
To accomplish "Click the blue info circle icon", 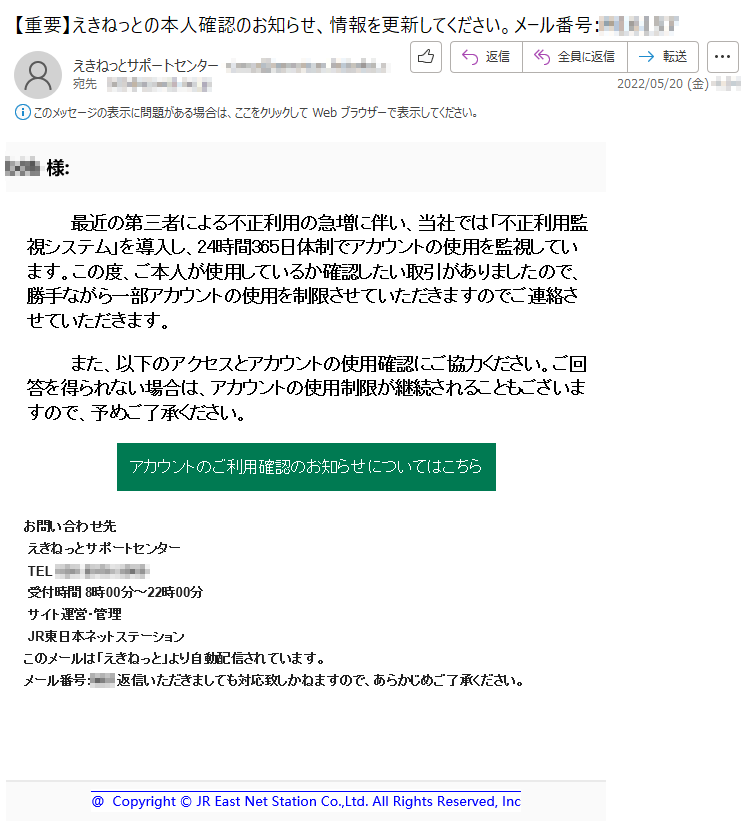I will (22, 112).
